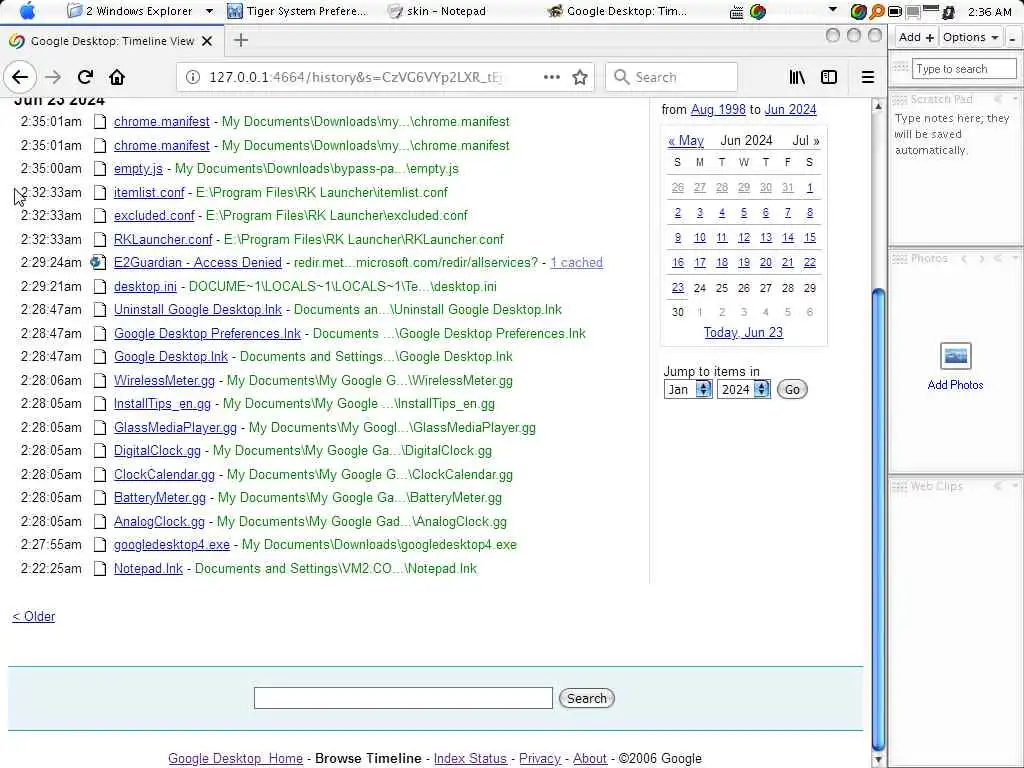Show the Firefox sidebars icon
Viewport: 1024px width, 768px height.
pos(829,77)
